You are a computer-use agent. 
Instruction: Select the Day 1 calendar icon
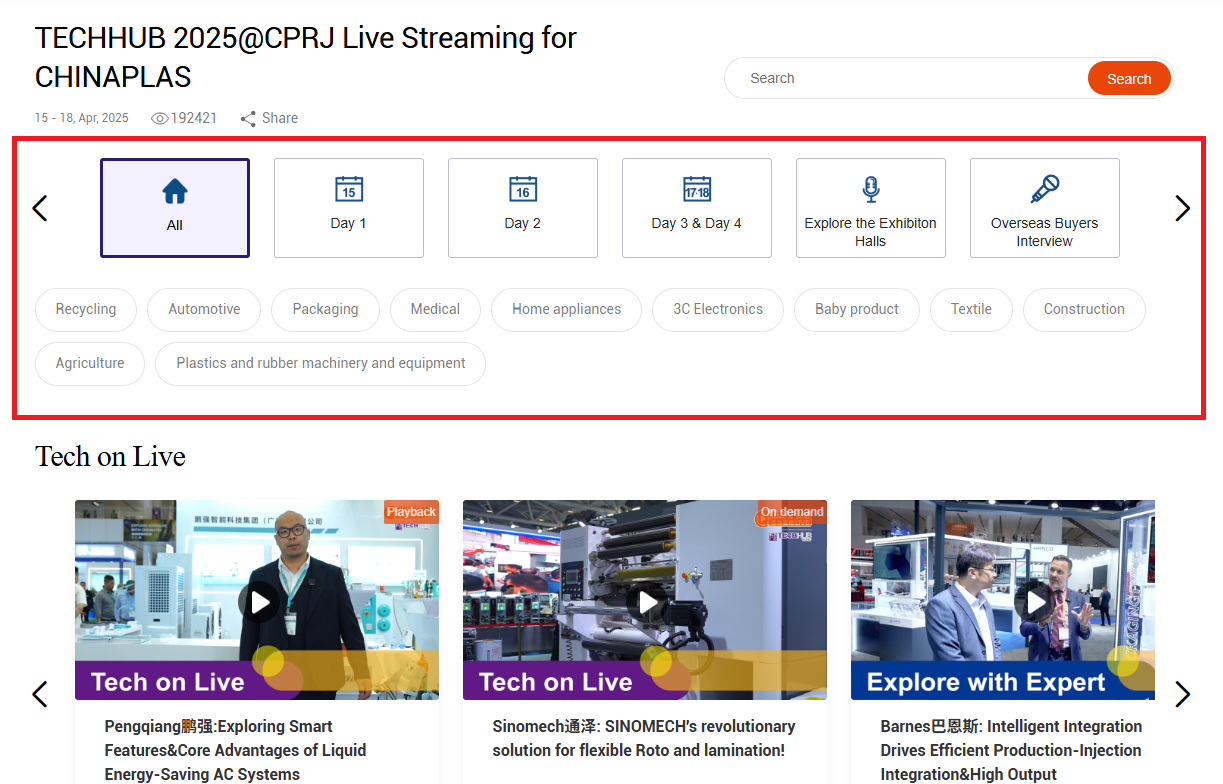[349, 188]
